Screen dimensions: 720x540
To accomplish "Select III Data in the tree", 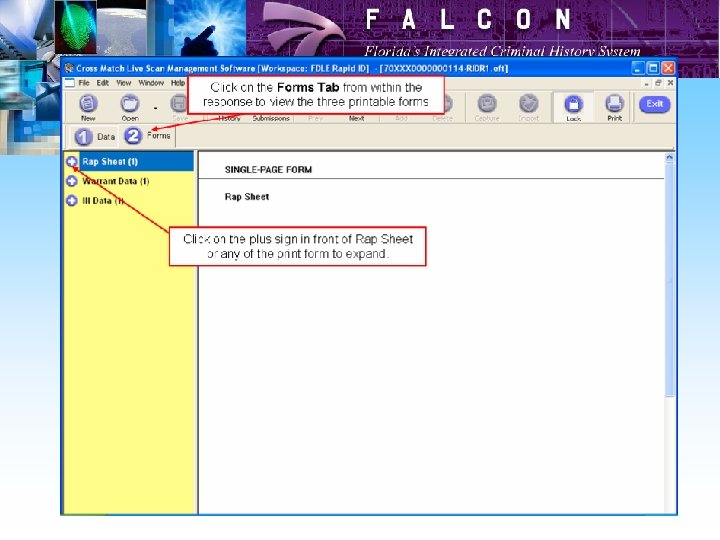I will (103, 201).
